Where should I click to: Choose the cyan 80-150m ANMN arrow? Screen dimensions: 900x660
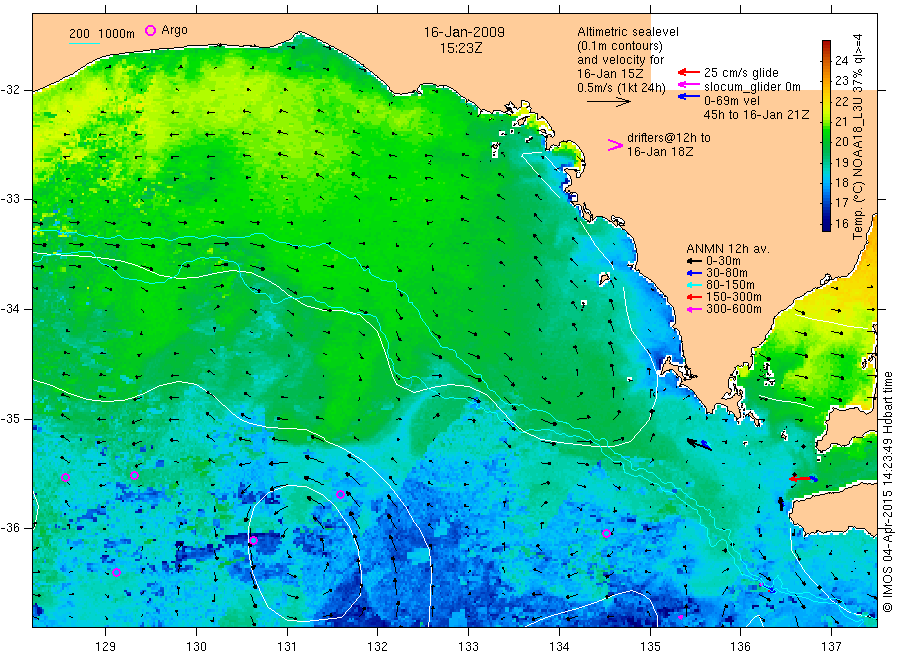tap(695, 285)
